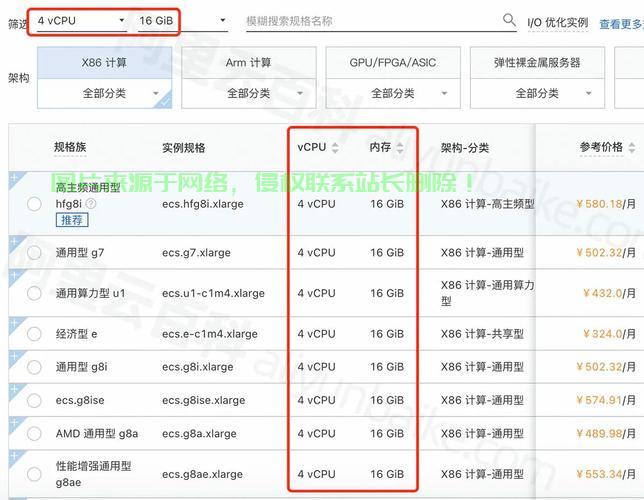Select the 经济型 e radio button
This screenshot has height=500, width=644.
[x=34, y=334]
